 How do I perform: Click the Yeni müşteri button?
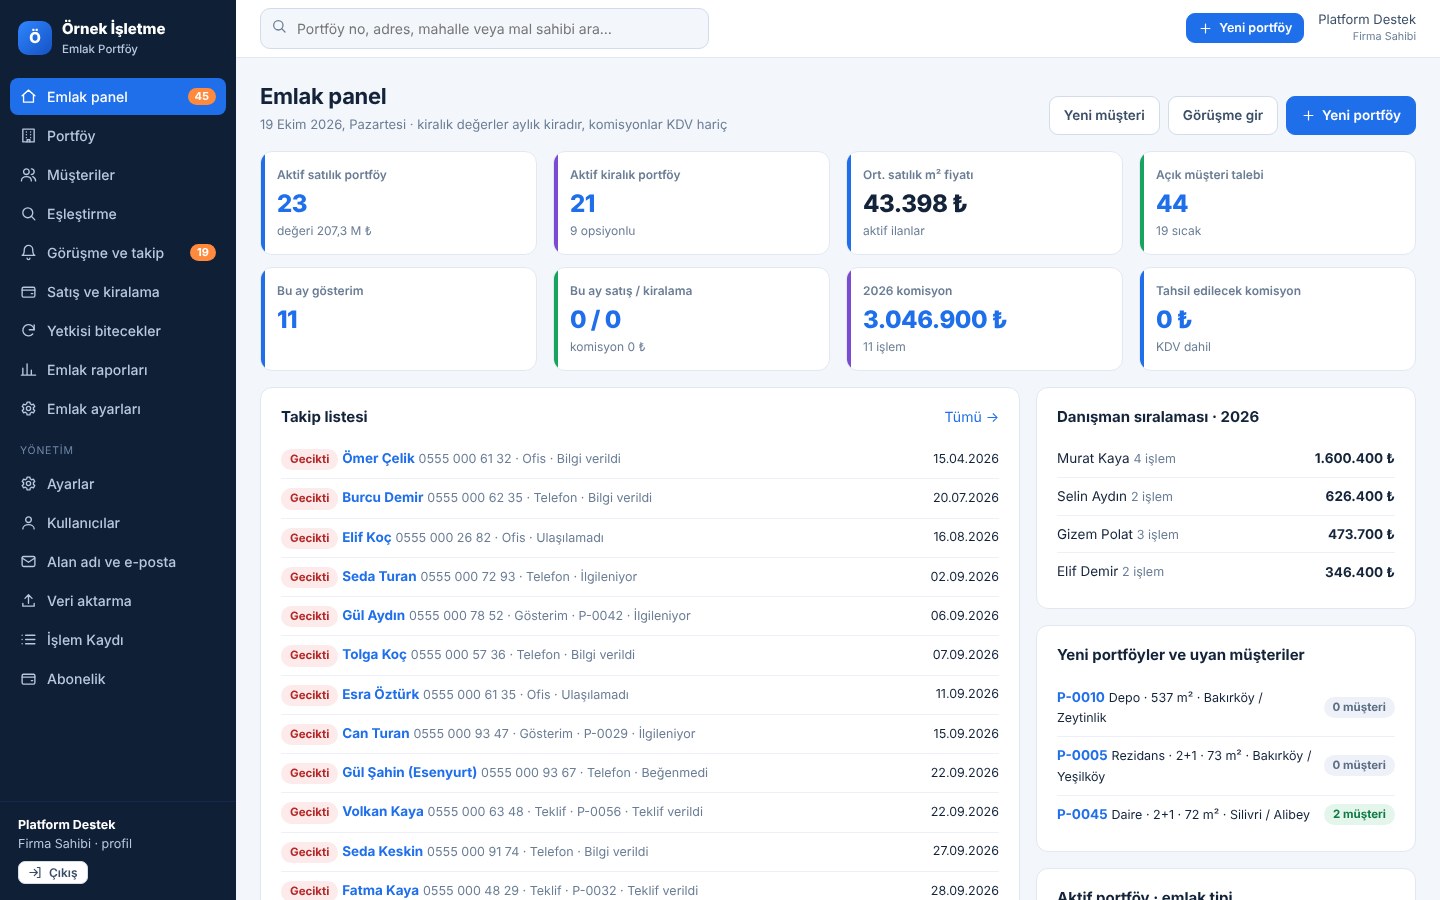point(1104,115)
